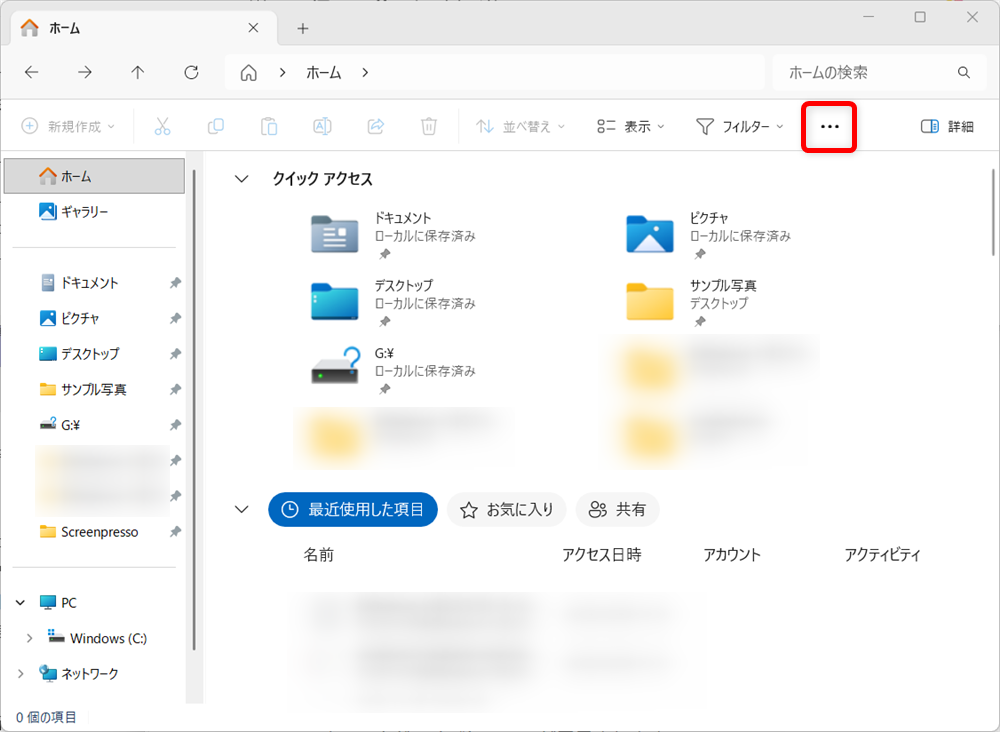The height and width of the screenshot is (732, 1000).
Task: Expand the Windows (C:) tree item
Action: [x=30, y=638]
